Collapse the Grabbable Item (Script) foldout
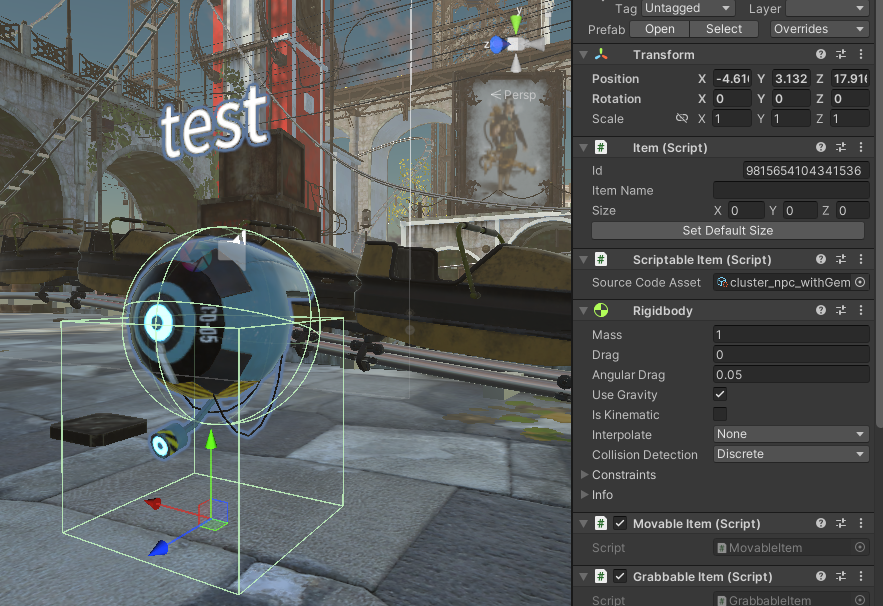The height and width of the screenshot is (606, 883). coord(584,577)
